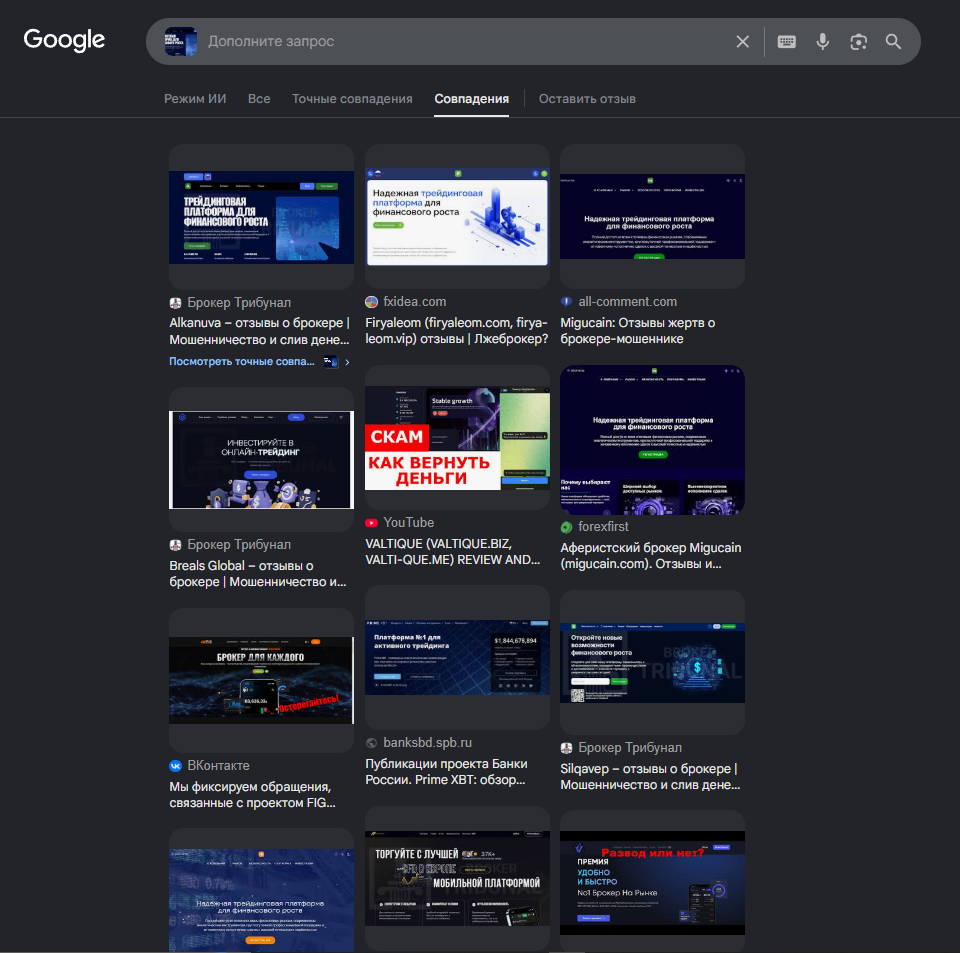Click the fxidea.com favicon
960x953 pixels.
pos(371,302)
